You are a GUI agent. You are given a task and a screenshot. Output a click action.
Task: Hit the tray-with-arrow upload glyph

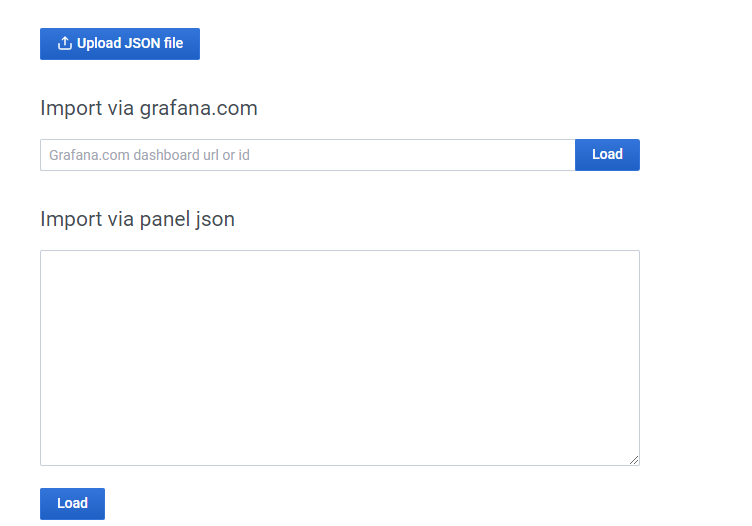[65, 44]
